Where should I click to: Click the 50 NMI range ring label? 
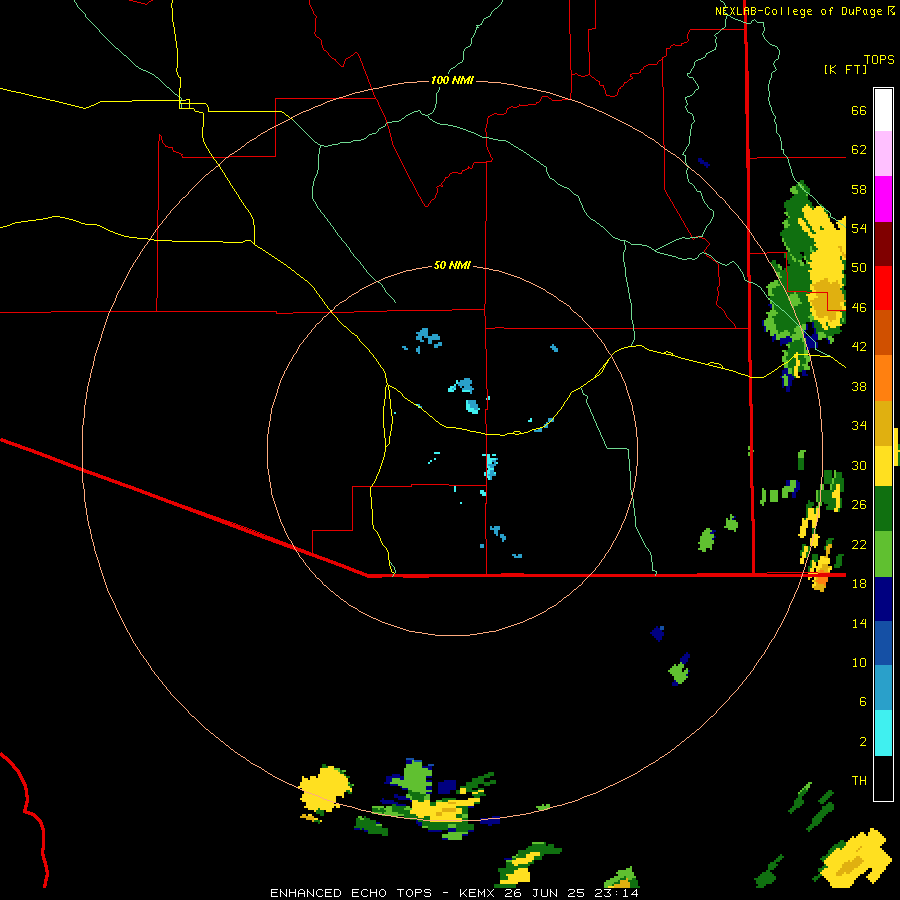452,265
